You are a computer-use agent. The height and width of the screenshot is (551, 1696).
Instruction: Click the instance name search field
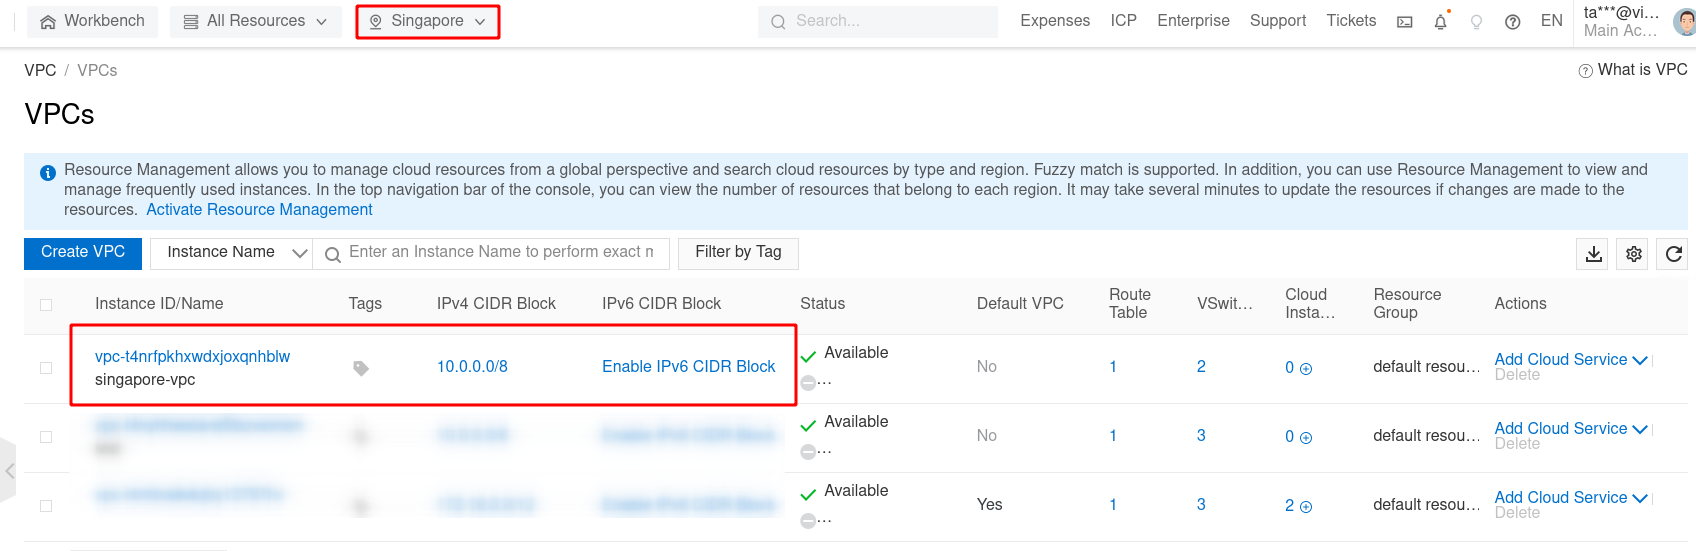[500, 253]
